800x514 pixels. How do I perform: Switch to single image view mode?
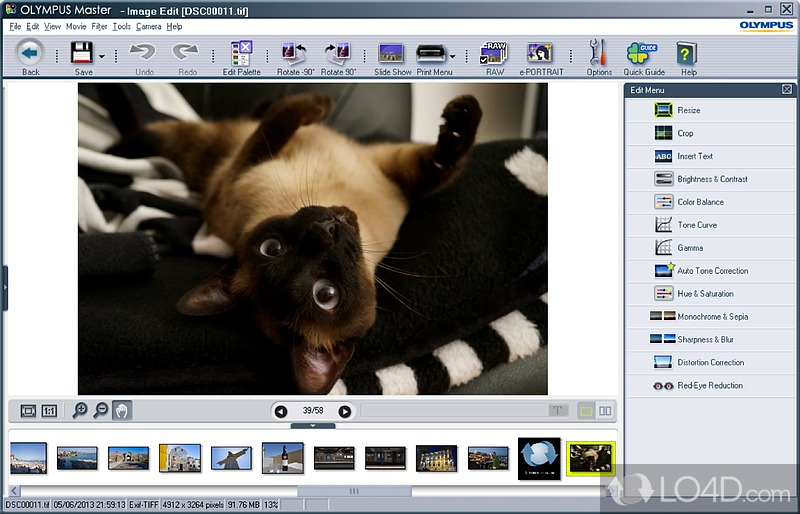click(x=586, y=410)
